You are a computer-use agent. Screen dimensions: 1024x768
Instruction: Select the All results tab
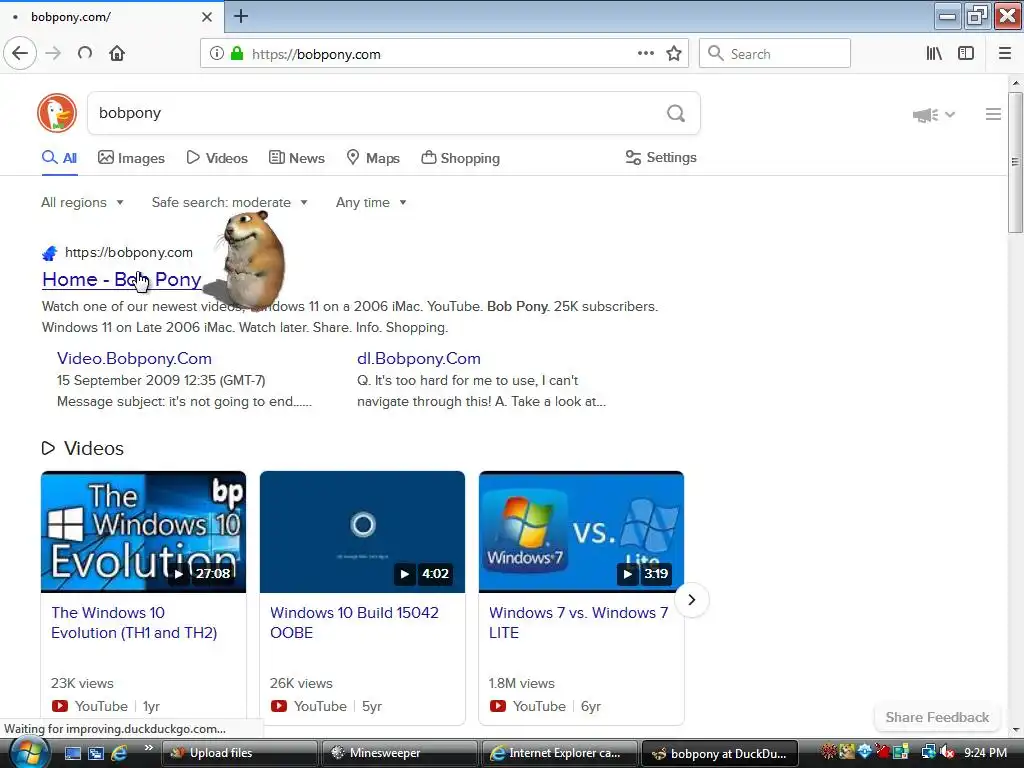59,158
